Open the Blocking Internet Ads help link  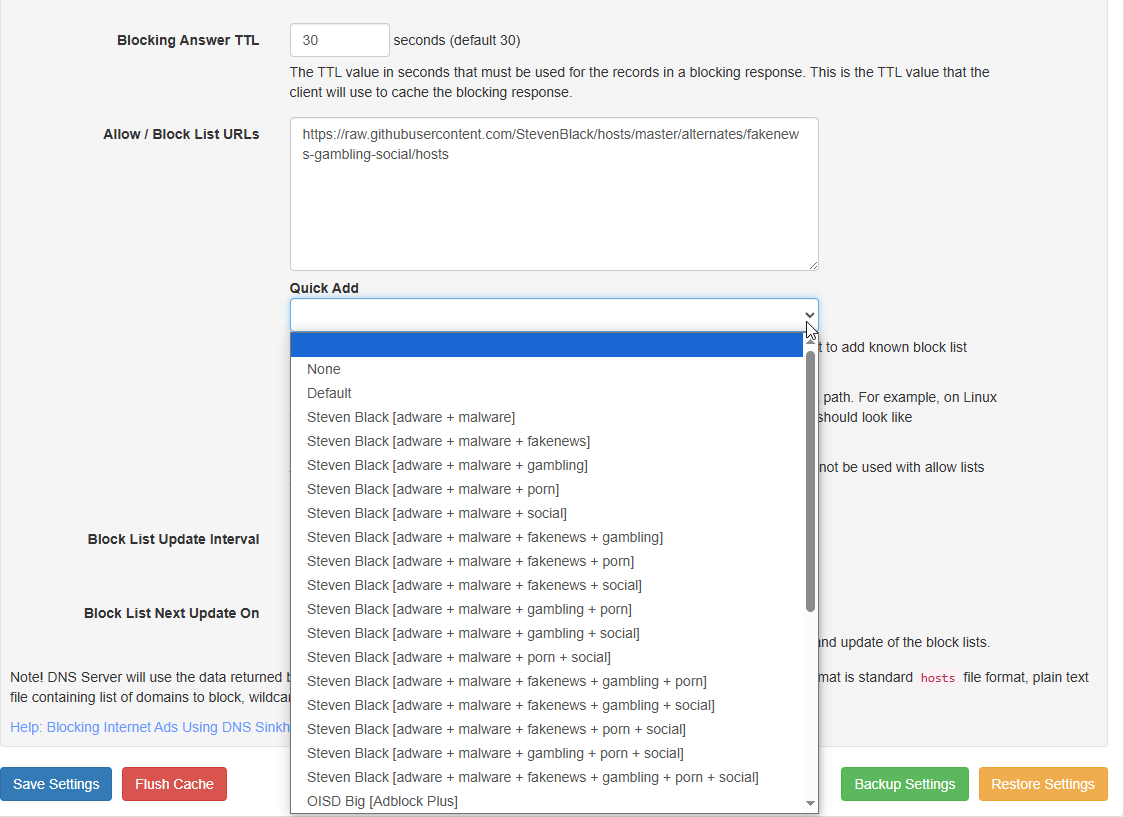coord(150,727)
